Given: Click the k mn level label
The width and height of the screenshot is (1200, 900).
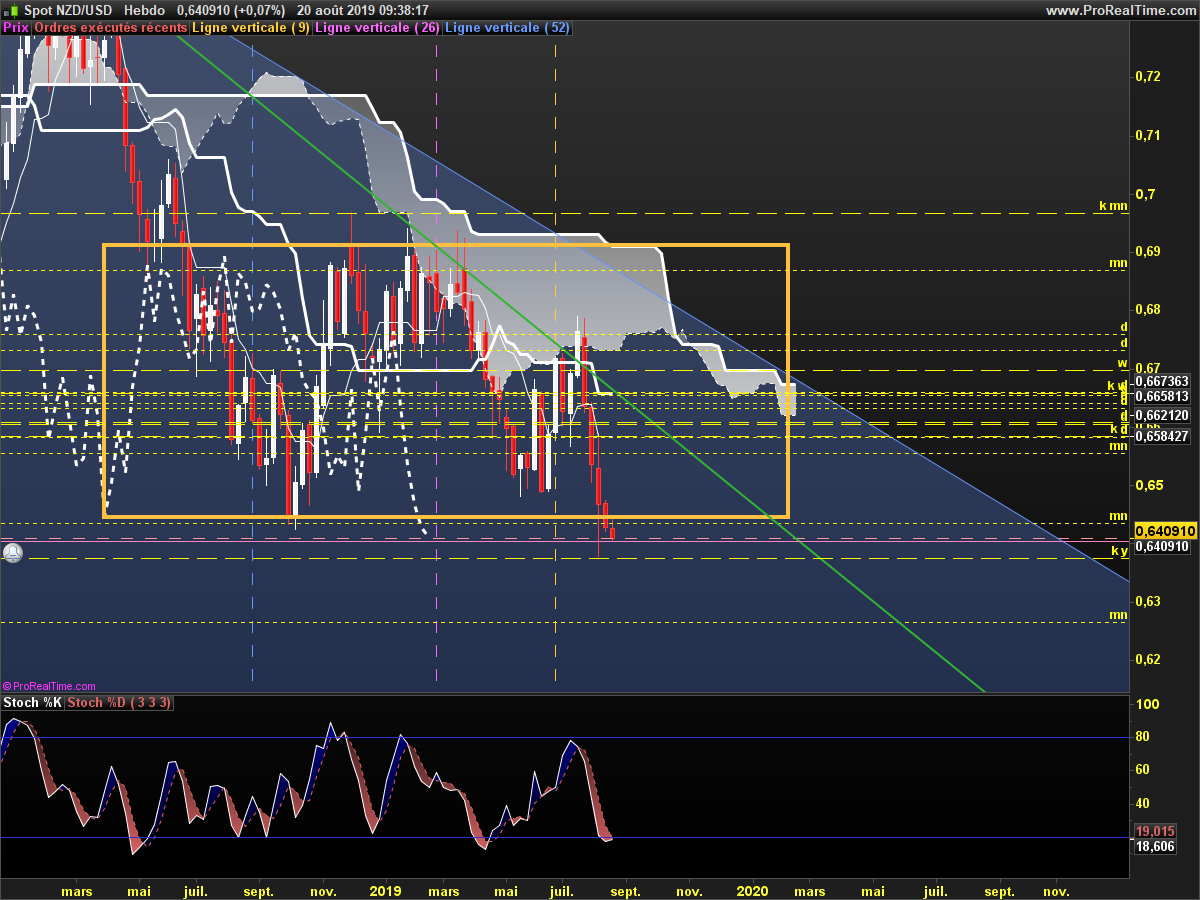Looking at the screenshot, I should [x=1113, y=206].
